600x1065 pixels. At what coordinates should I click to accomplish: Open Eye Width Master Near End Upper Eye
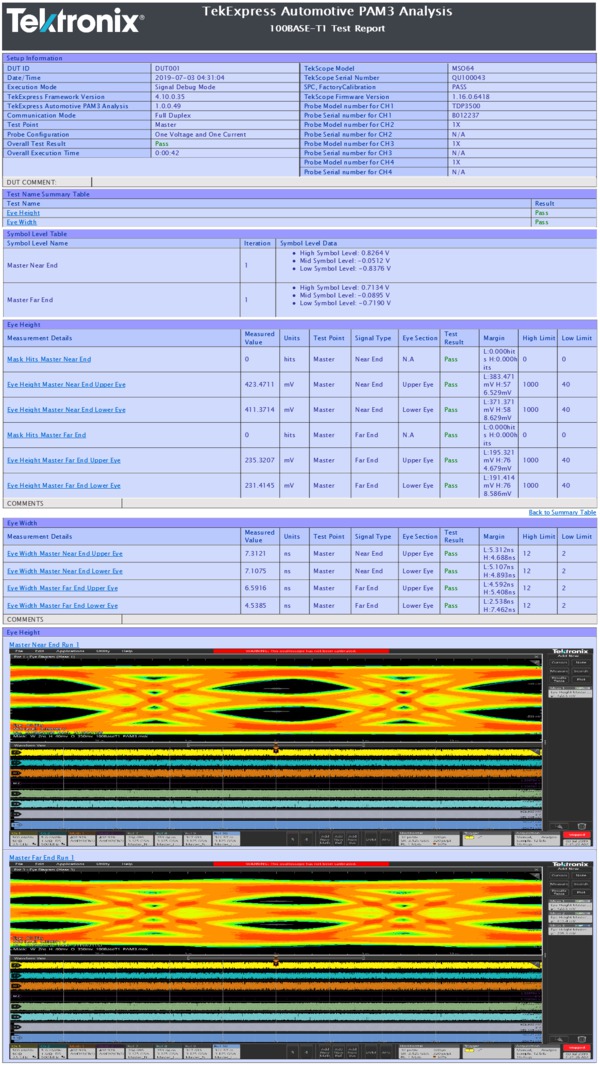click(65, 553)
